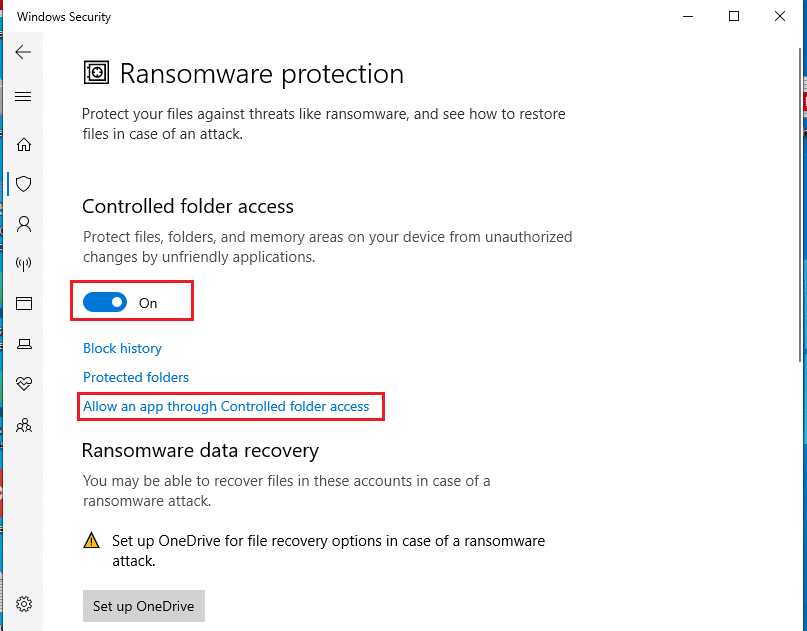Open Account protection person icon
This screenshot has width=807, height=631.
click(x=24, y=224)
